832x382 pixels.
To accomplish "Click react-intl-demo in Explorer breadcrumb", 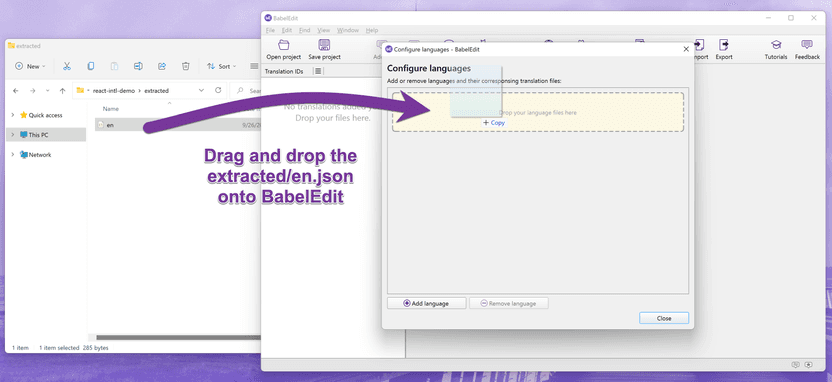I will pyautogui.click(x=114, y=91).
